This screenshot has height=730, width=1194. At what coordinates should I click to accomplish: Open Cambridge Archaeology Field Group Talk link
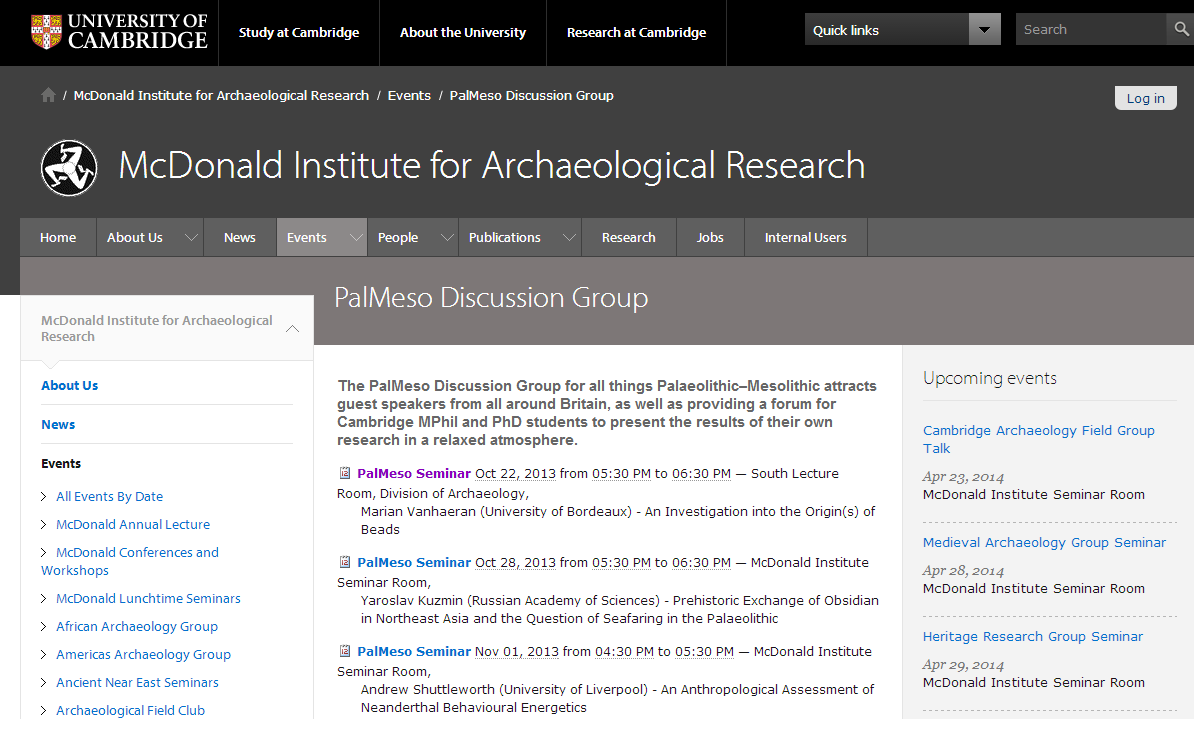coord(1039,439)
